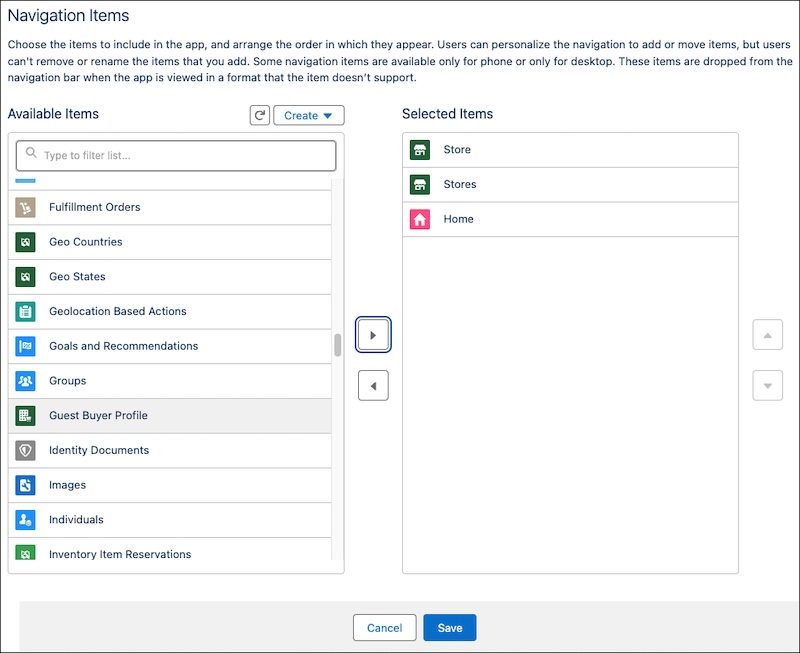800x653 pixels.
Task: Select Individuals in available list
Action: pos(170,519)
